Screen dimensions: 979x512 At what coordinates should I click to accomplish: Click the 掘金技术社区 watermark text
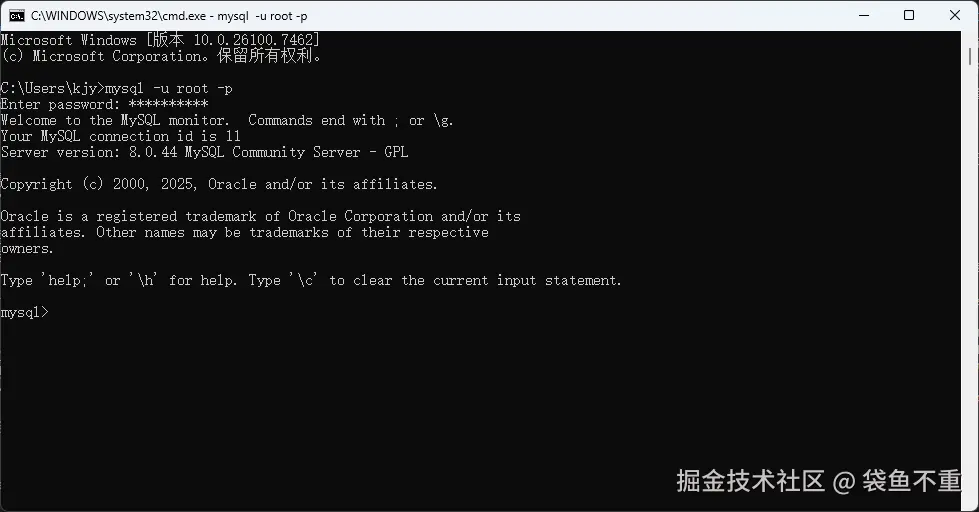click(x=750, y=481)
